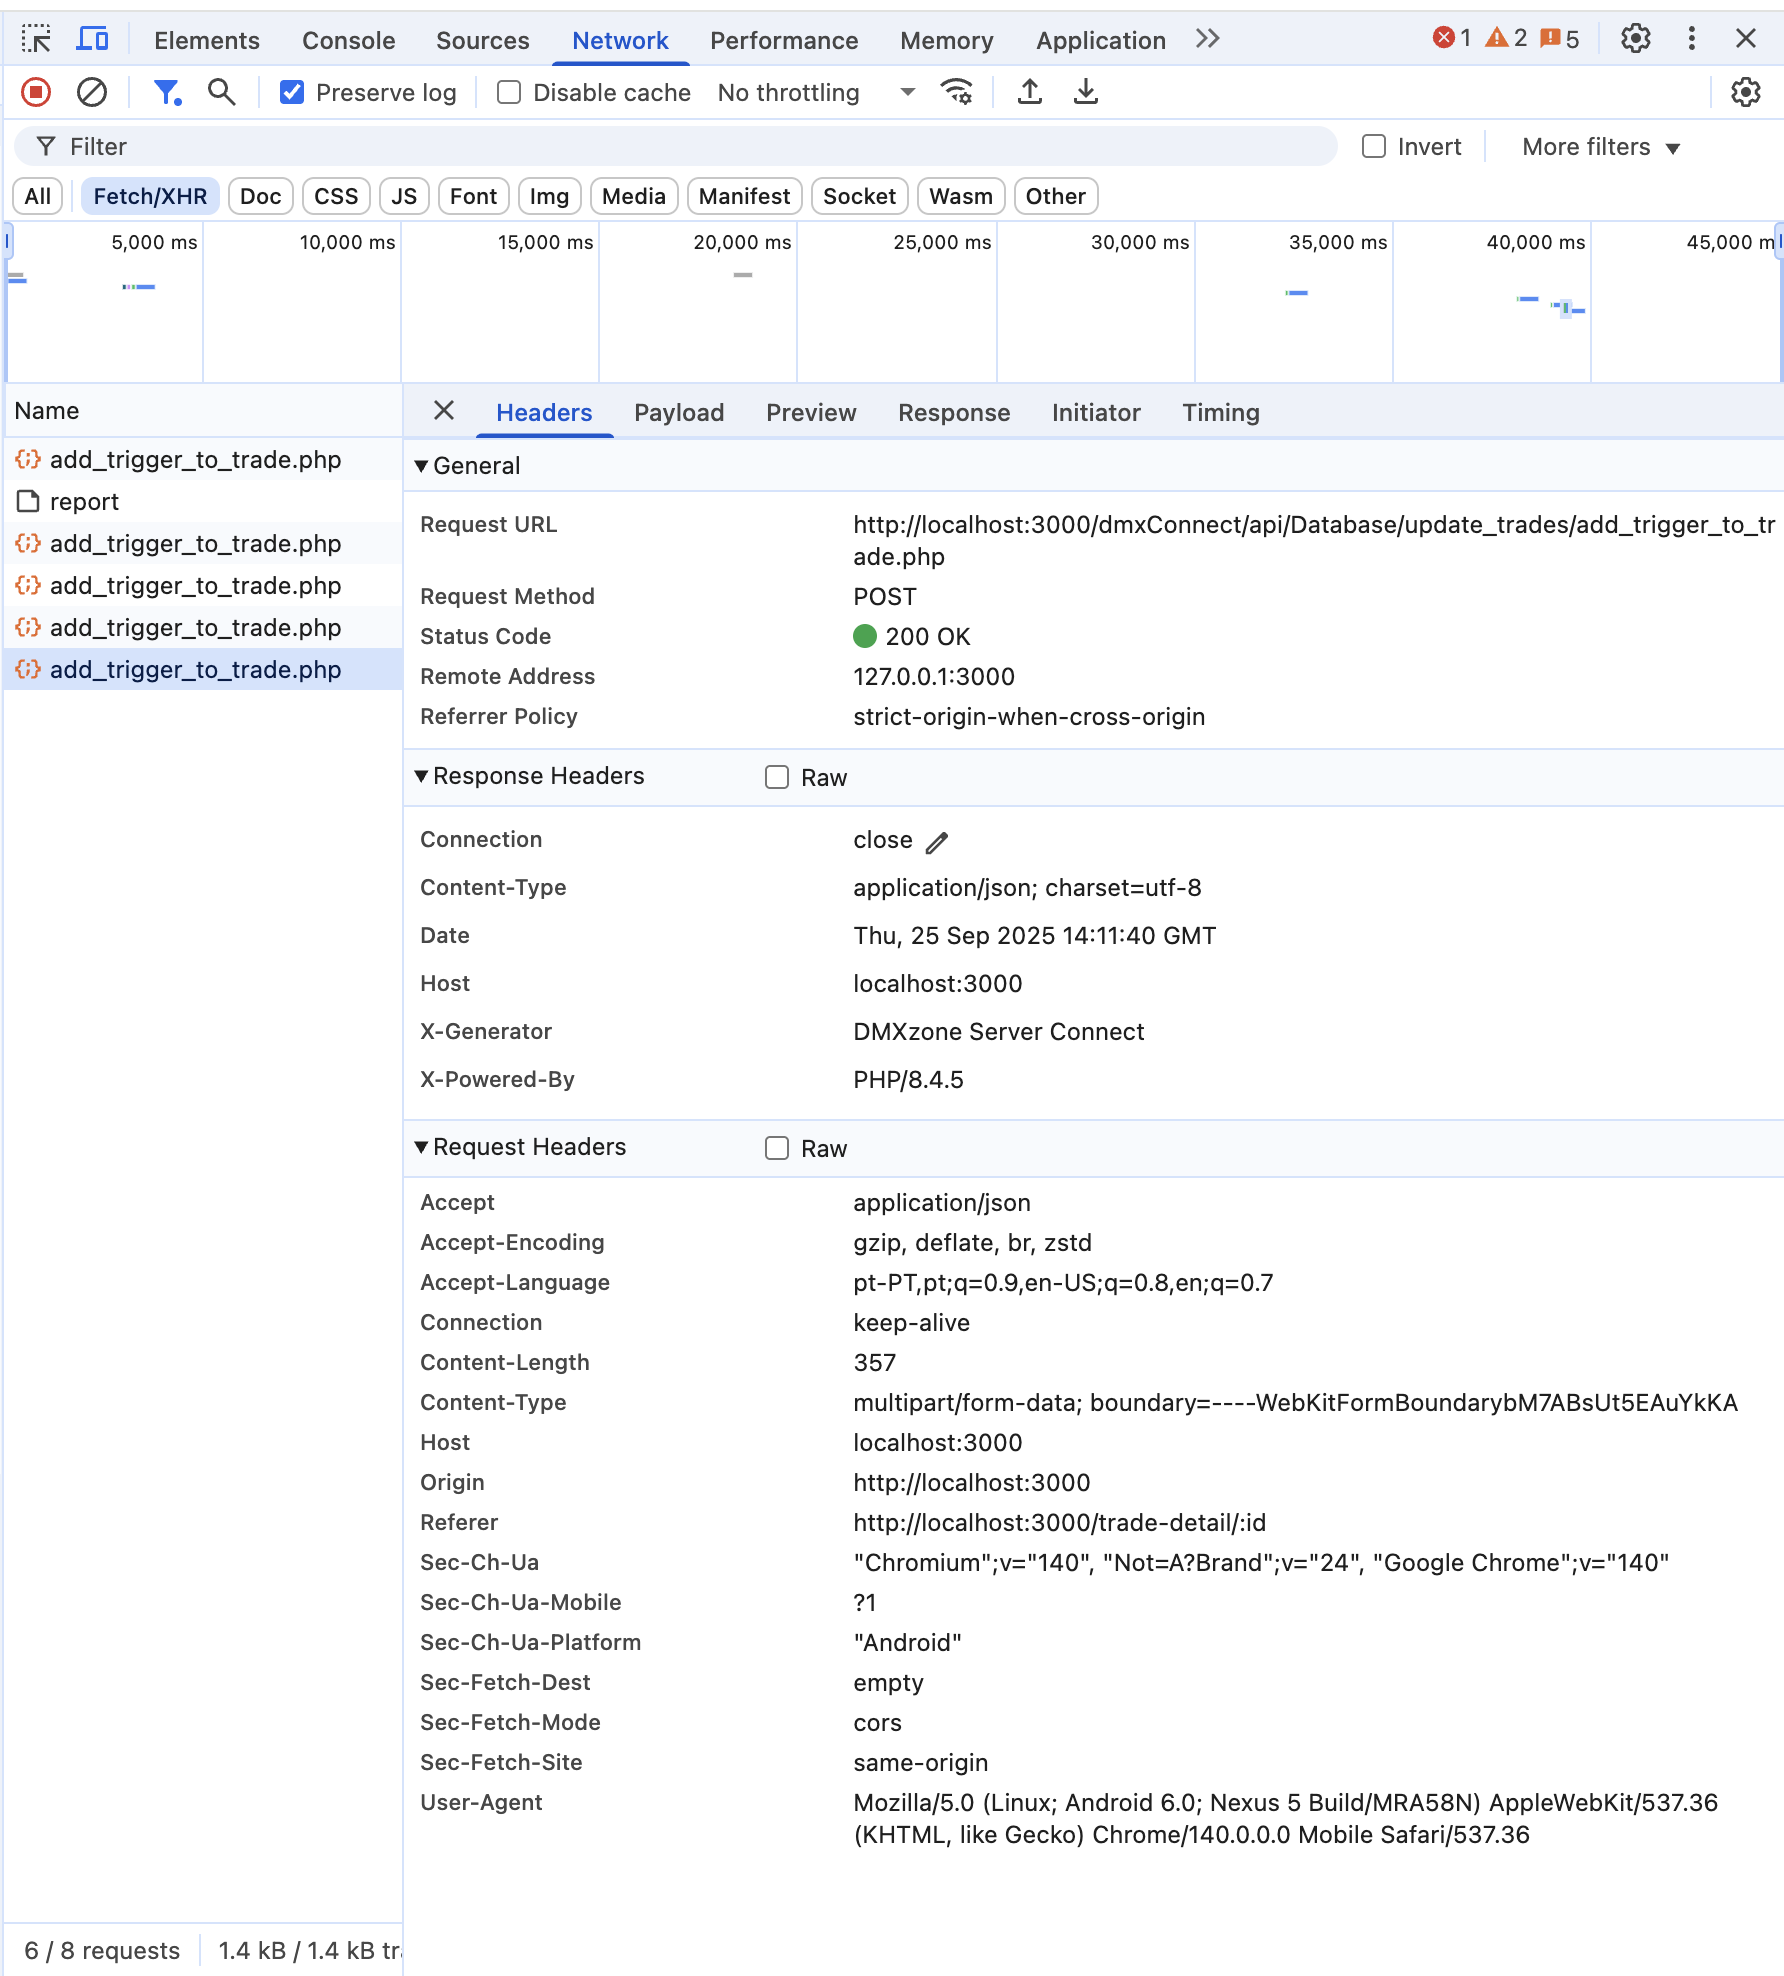Open the network search magnifier
Viewport: 1784px width, 1976px height.
pyautogui.click(x=221, y=93)
